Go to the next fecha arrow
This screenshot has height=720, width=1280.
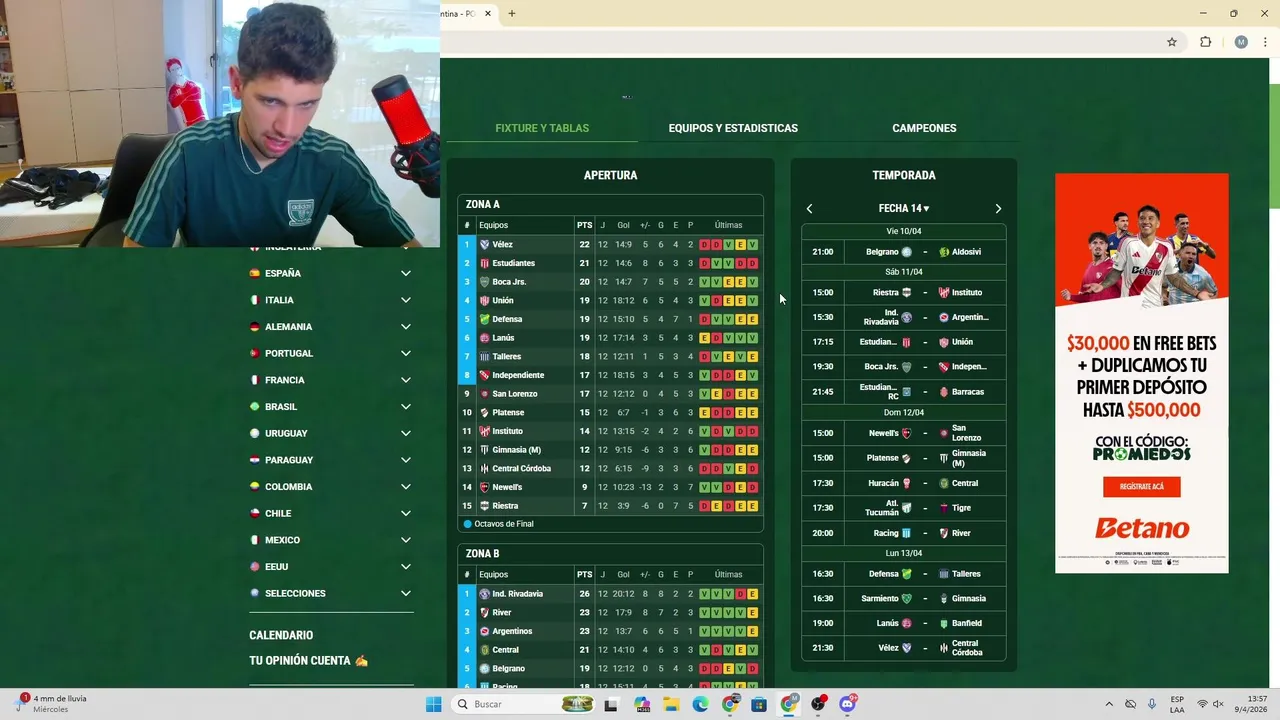(998, 209)
